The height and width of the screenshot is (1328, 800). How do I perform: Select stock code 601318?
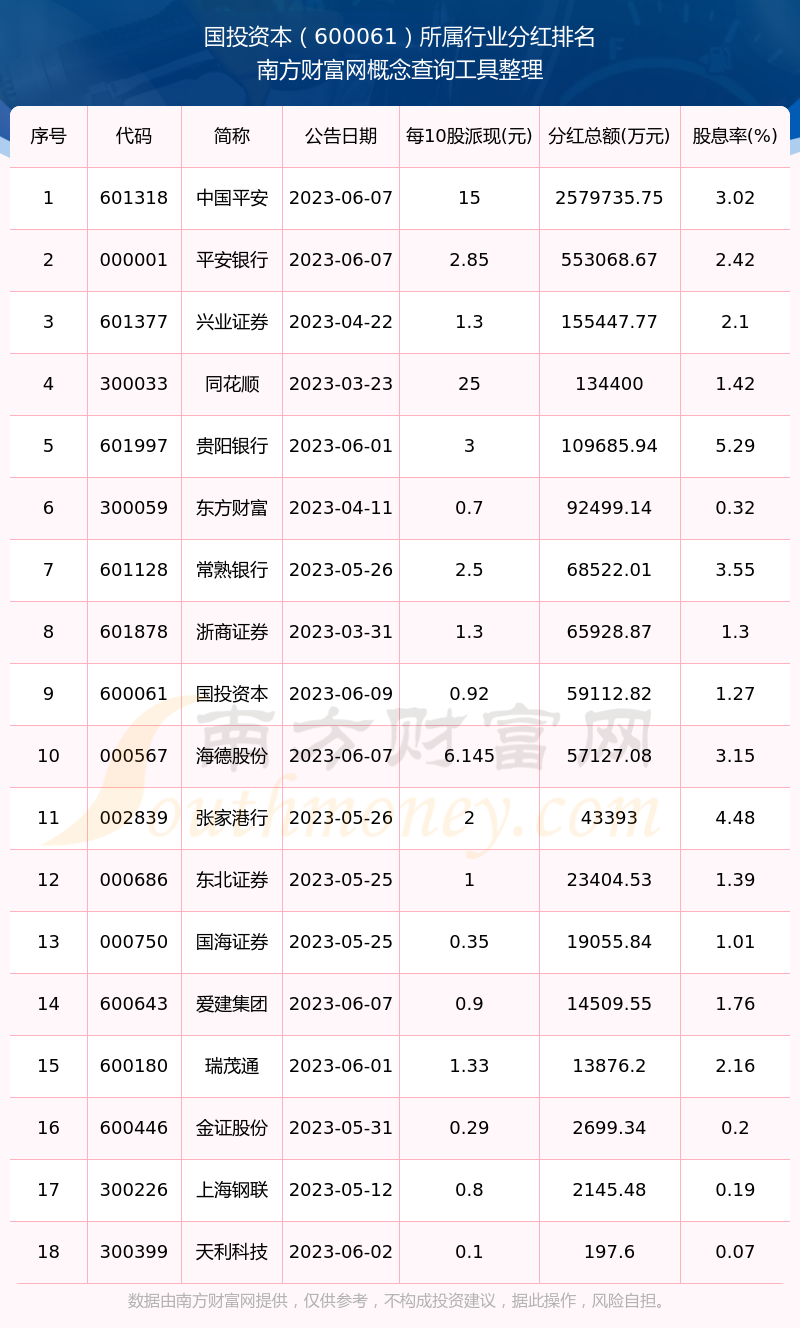click(134, 198)
